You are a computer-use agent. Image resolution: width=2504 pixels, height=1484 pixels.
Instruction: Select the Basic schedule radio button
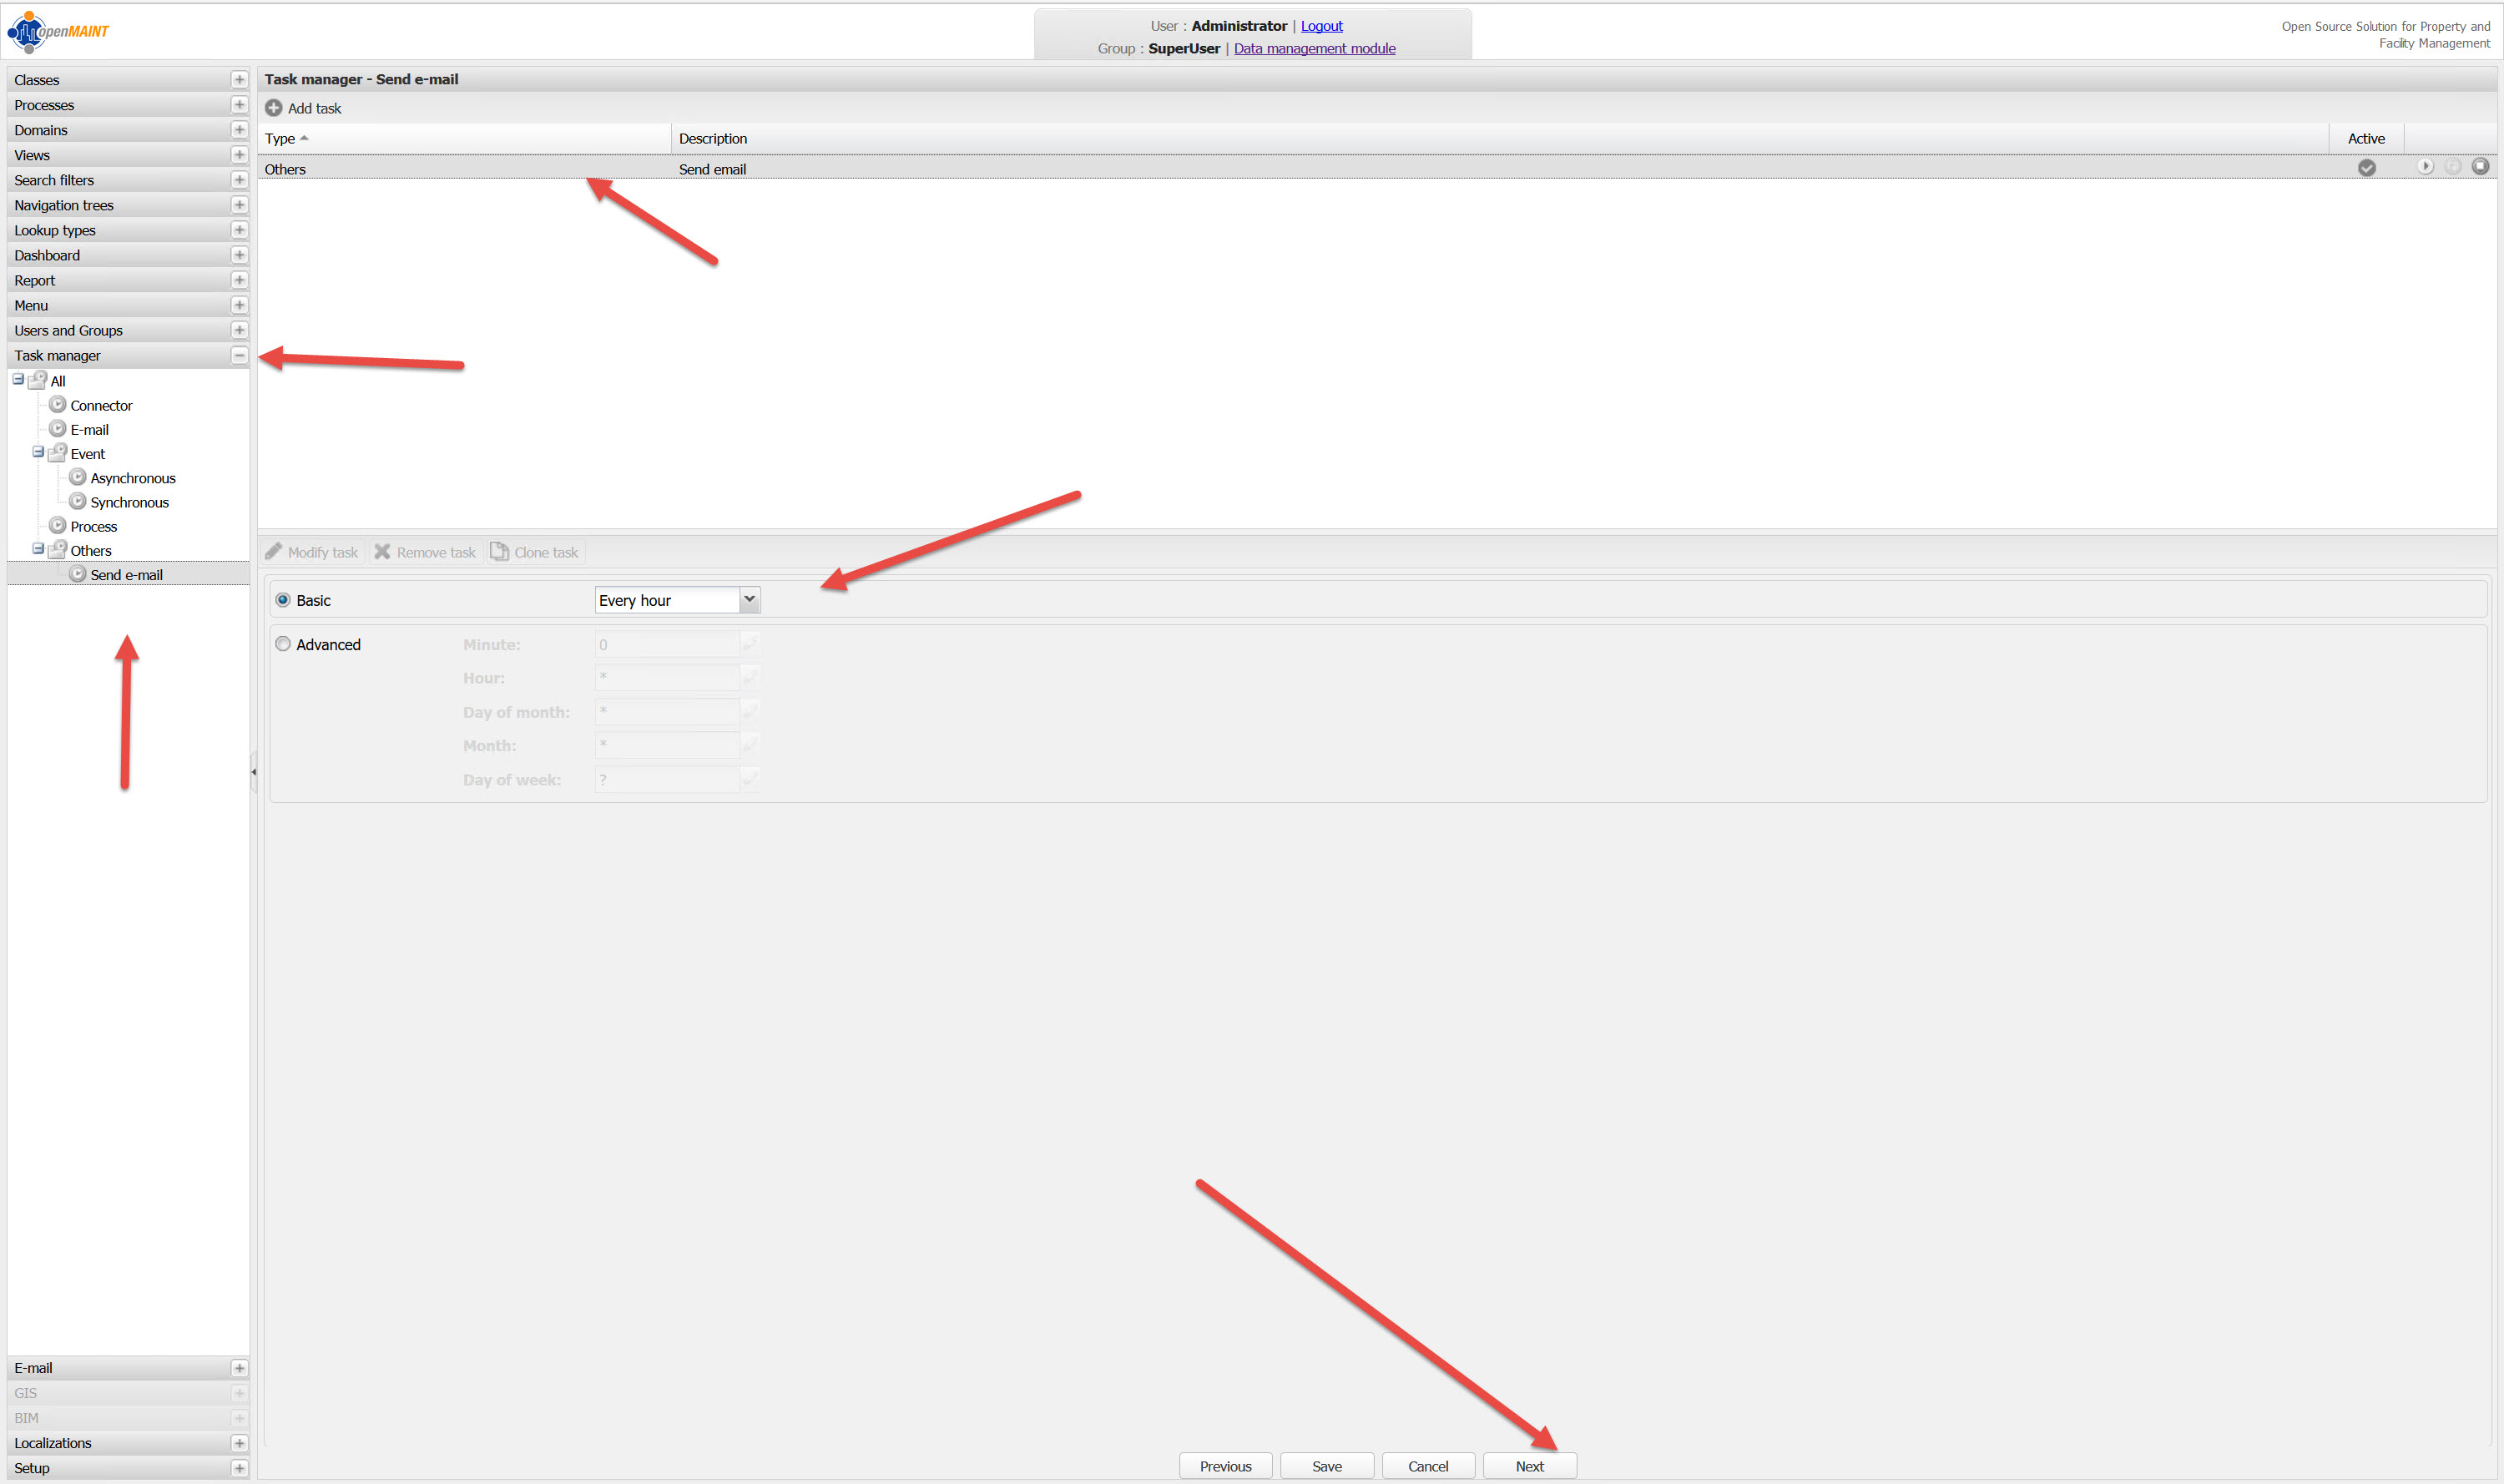click(x=283, y=600)
